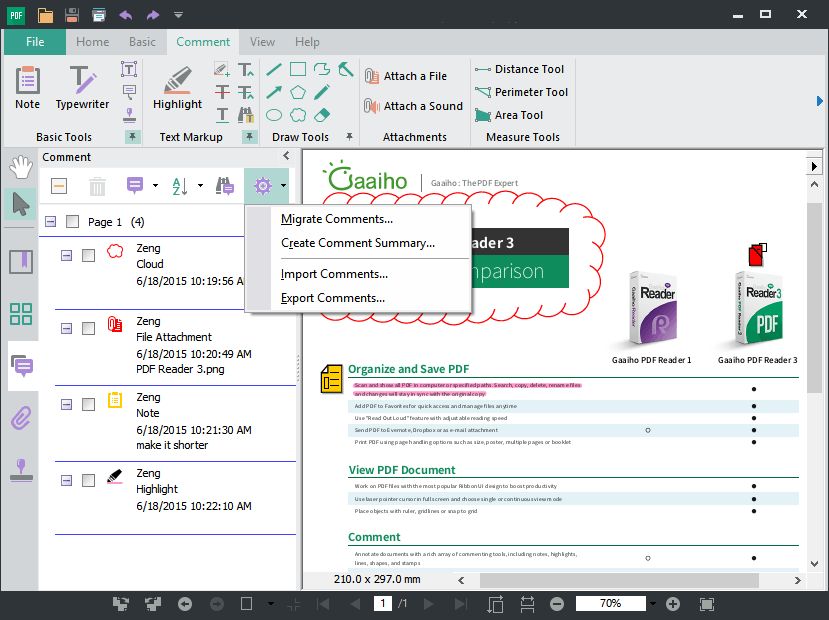Image resolution: width=829 pixels, height=620 pixels.
Task: Select the stamp tool in Basic Tools
Action: (129, 115)
